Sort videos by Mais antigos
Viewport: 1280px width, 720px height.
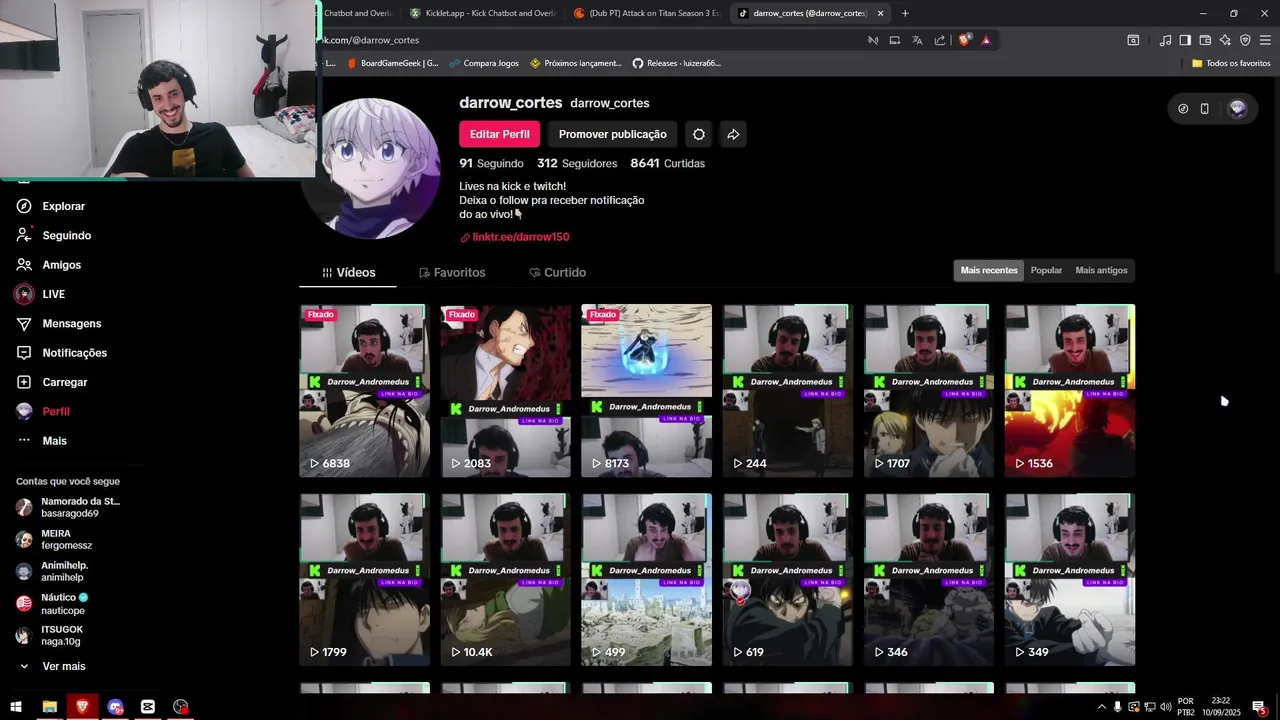[1101, 270]
